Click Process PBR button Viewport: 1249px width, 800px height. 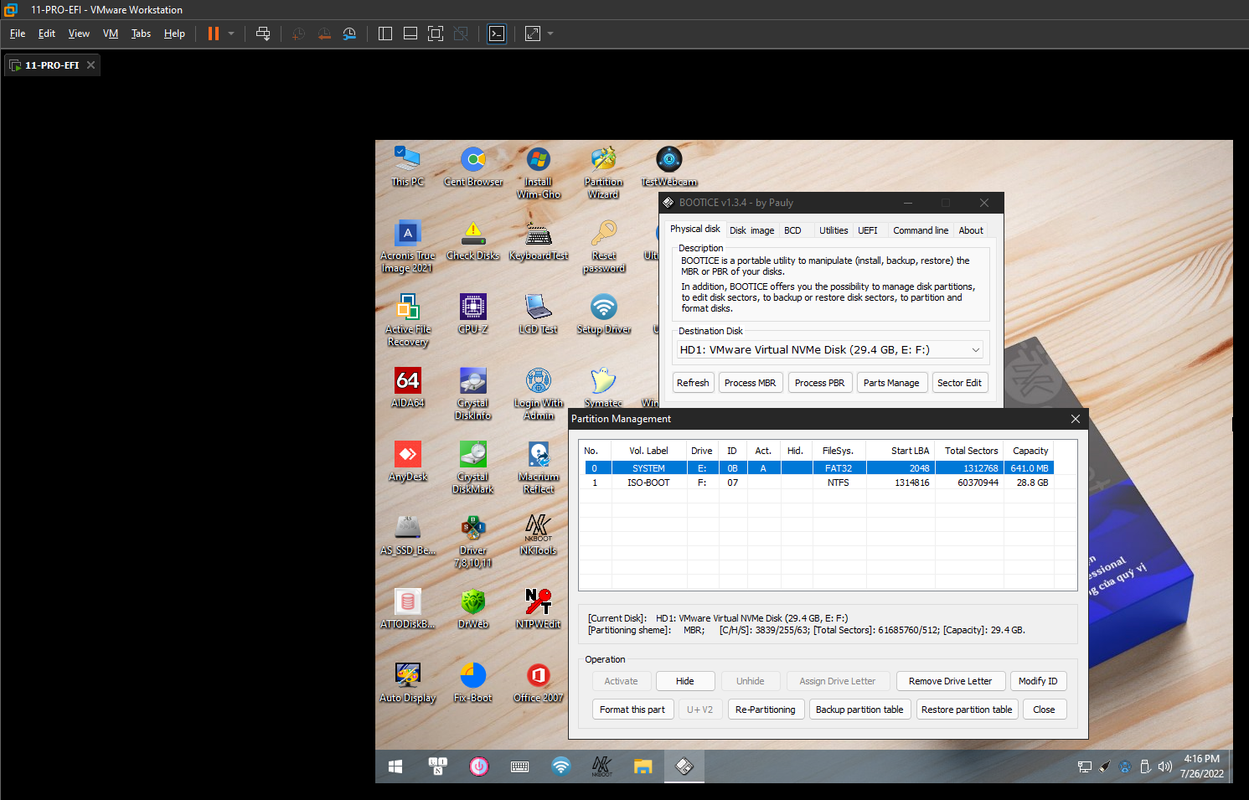coord(819,383)
